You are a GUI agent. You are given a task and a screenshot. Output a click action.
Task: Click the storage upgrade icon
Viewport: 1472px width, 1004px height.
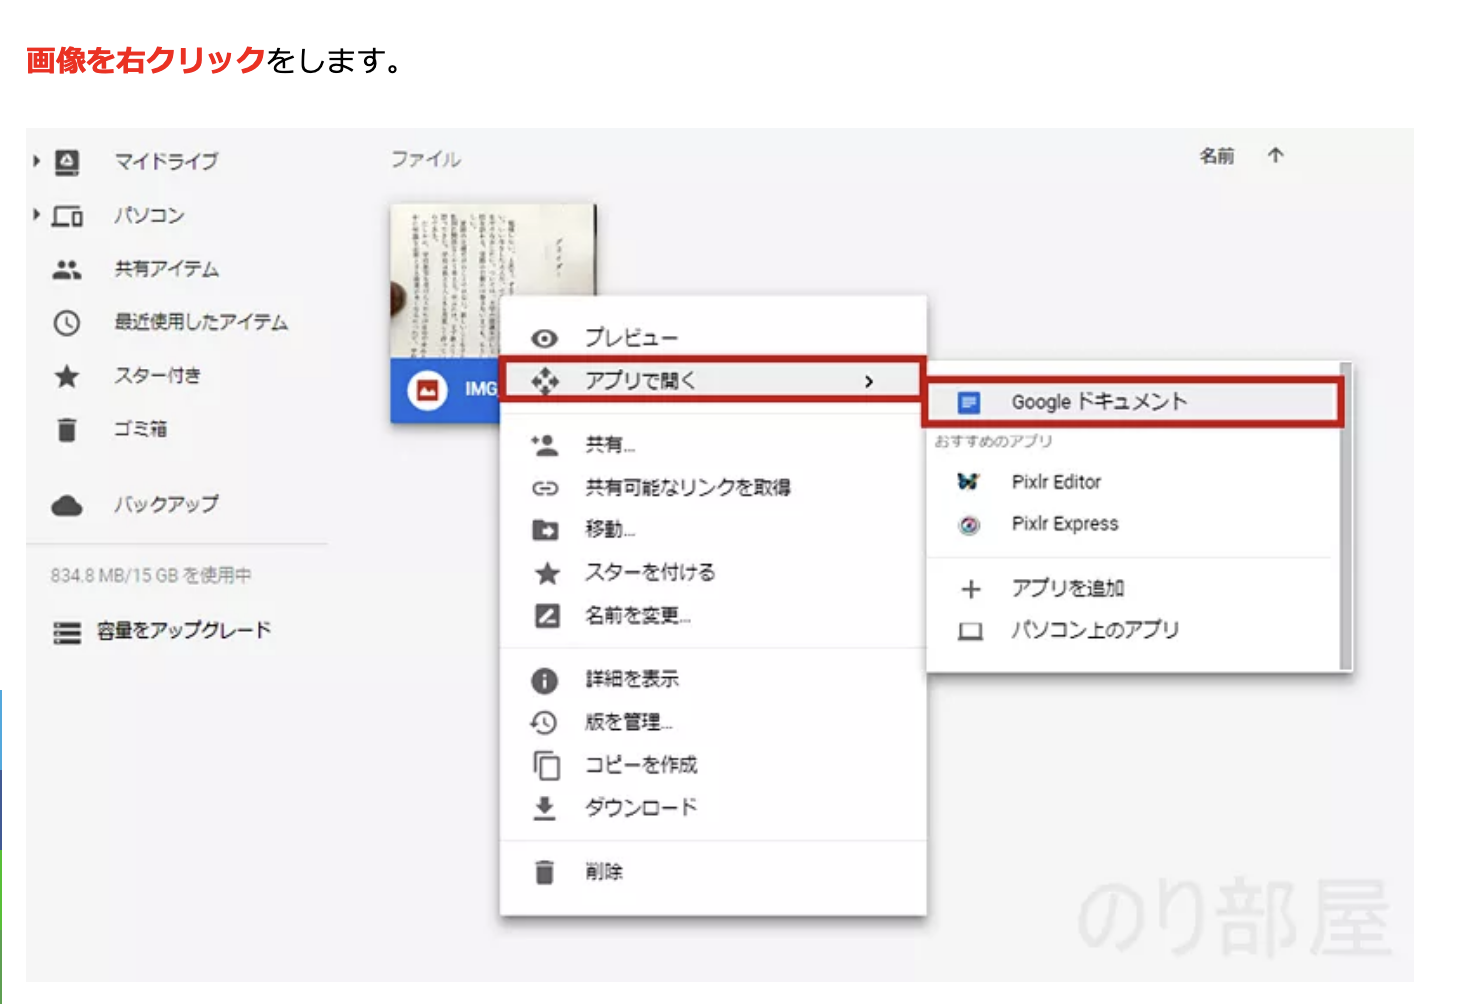pos(67,633)
